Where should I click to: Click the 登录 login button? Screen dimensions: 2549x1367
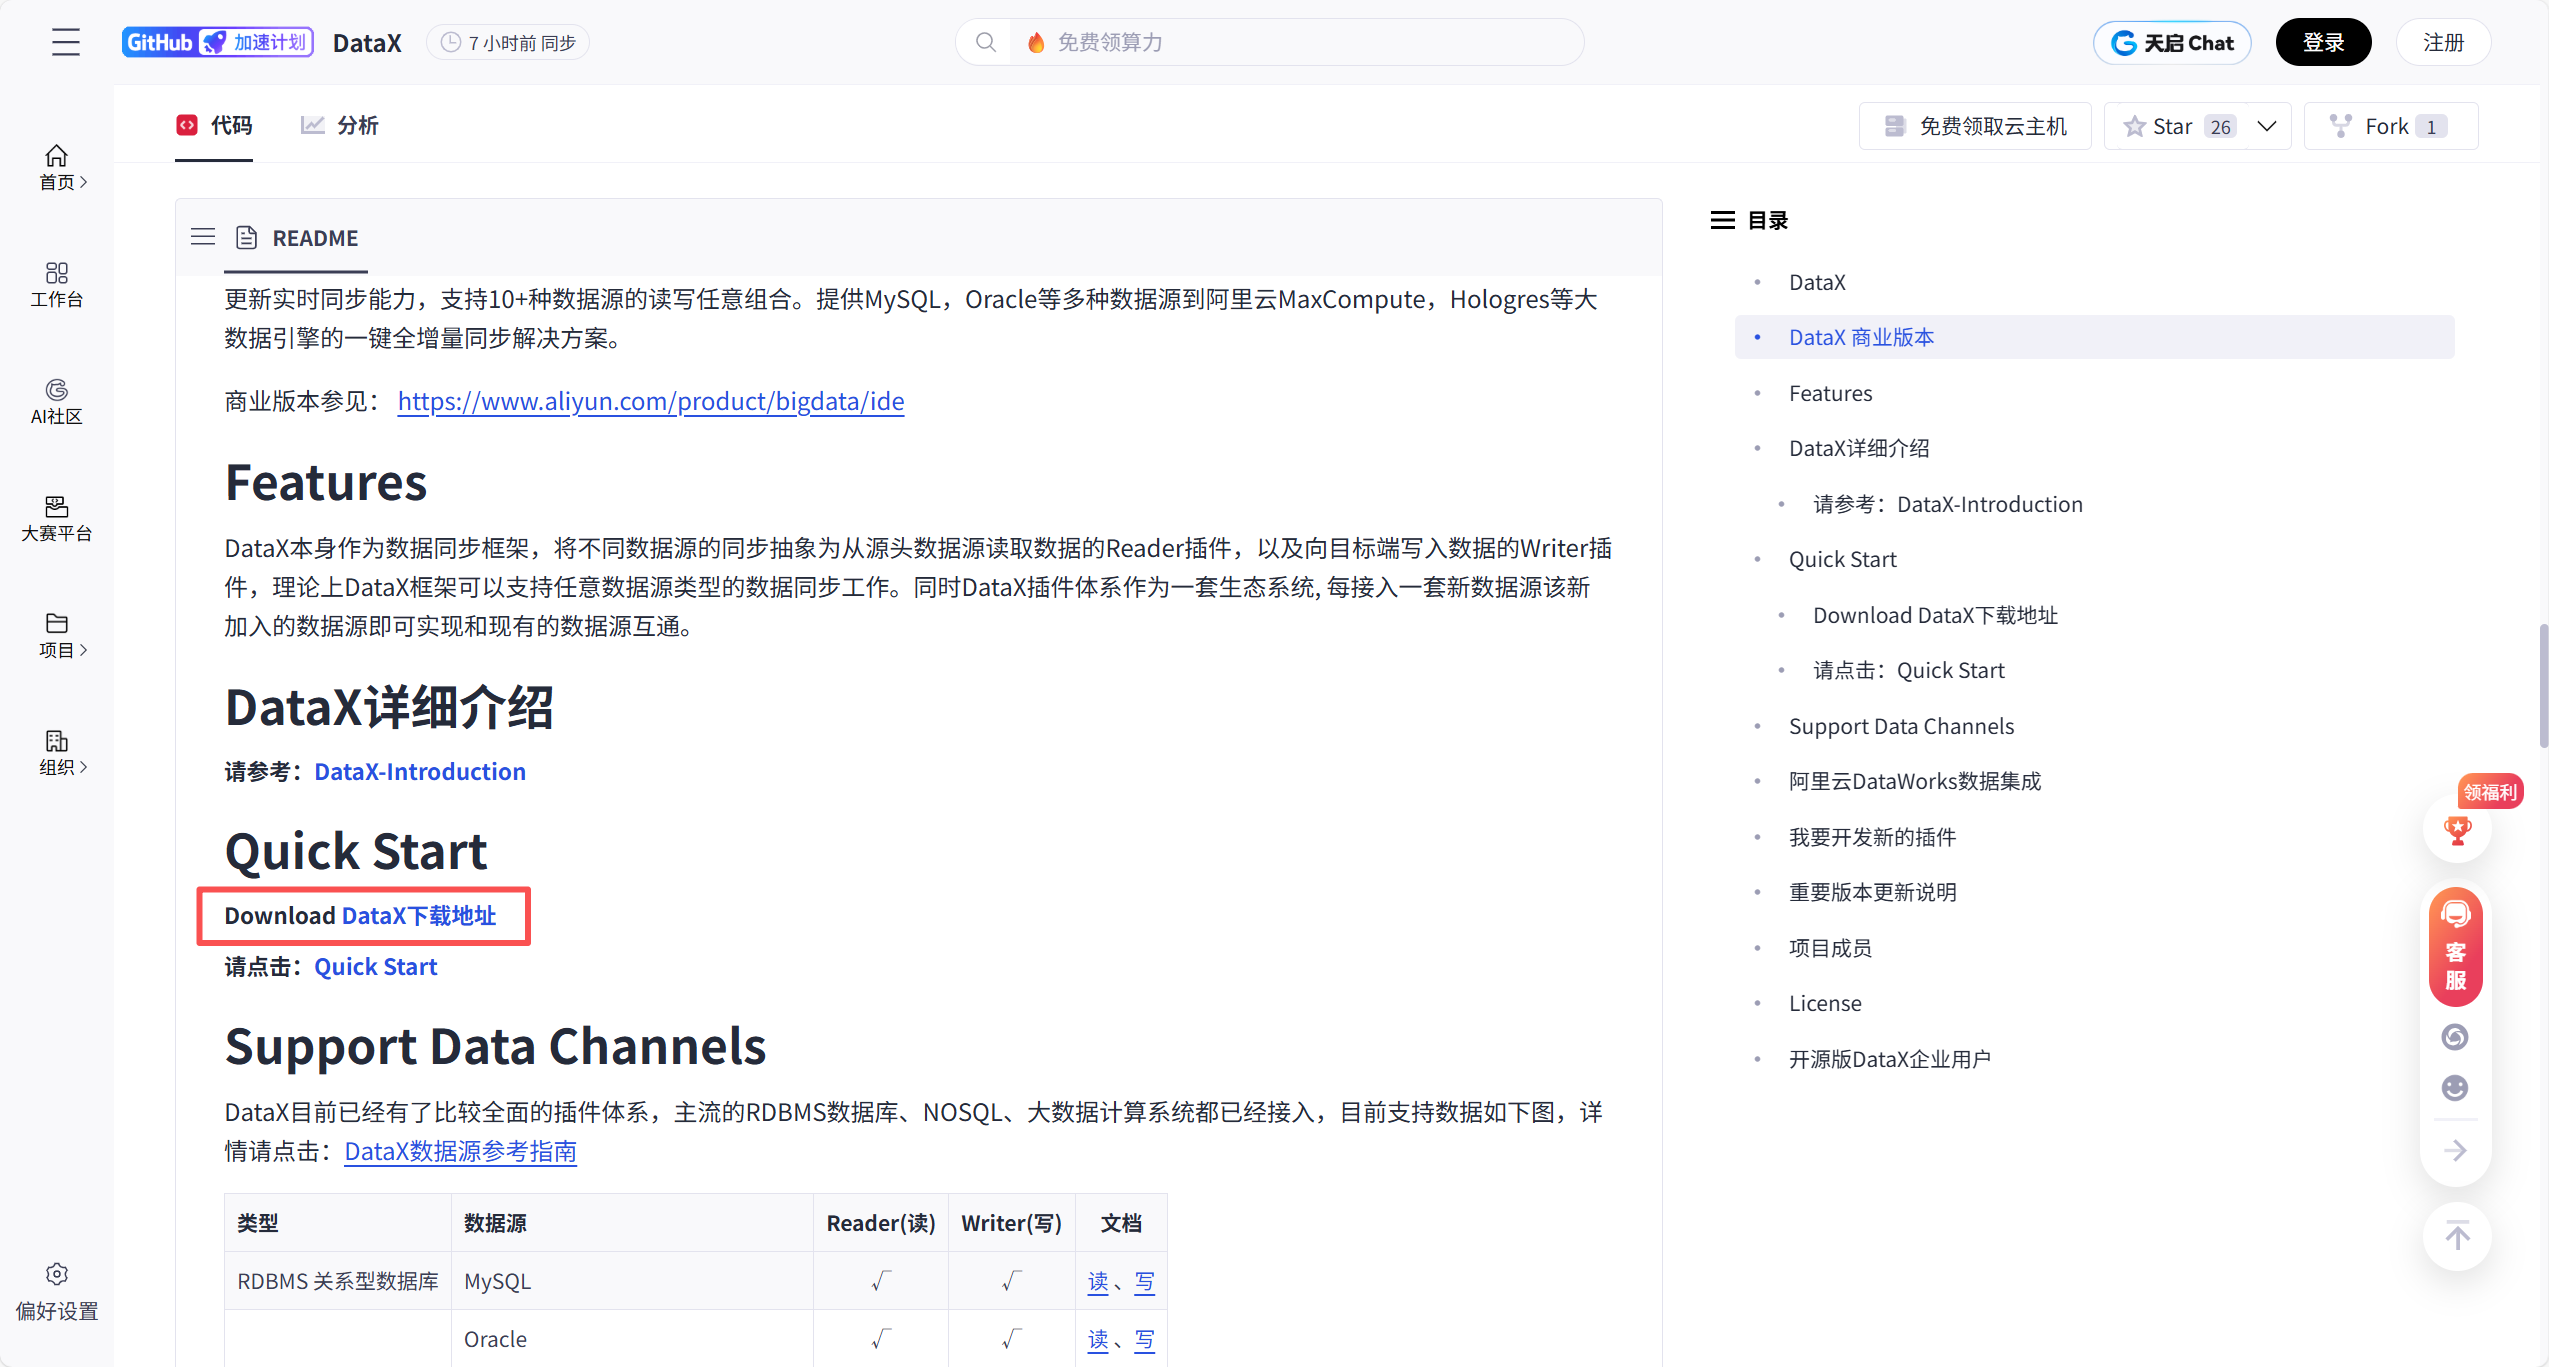[2322, 42]
